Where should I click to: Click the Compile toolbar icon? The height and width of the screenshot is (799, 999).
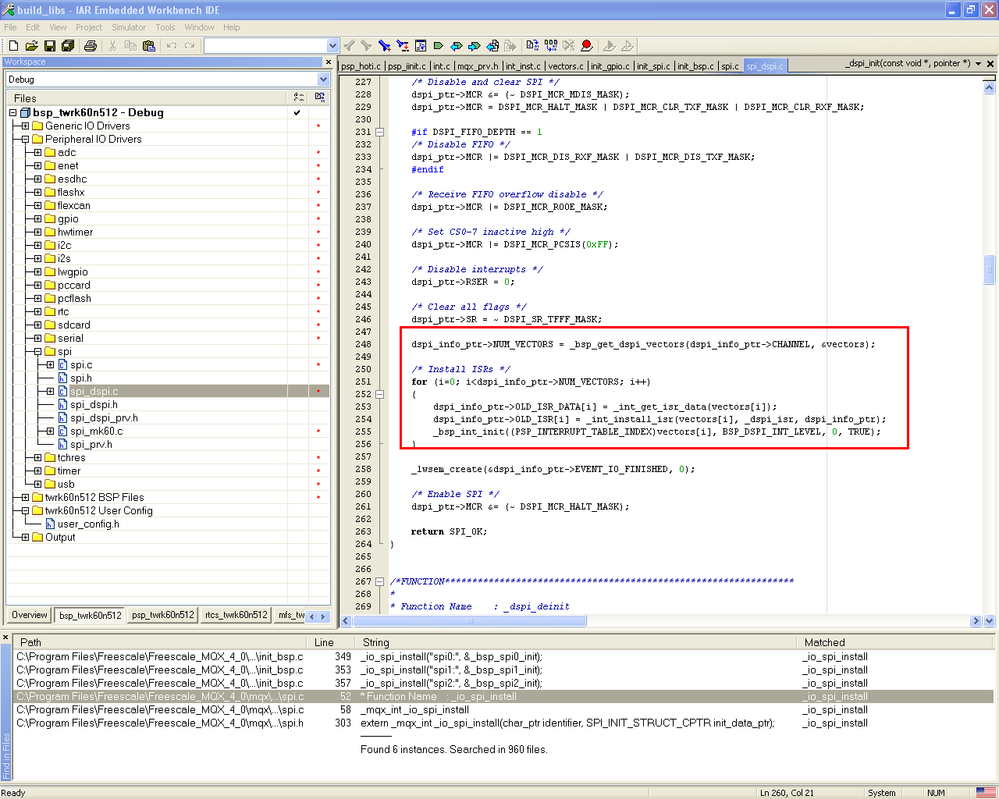(x=533, y=46)
